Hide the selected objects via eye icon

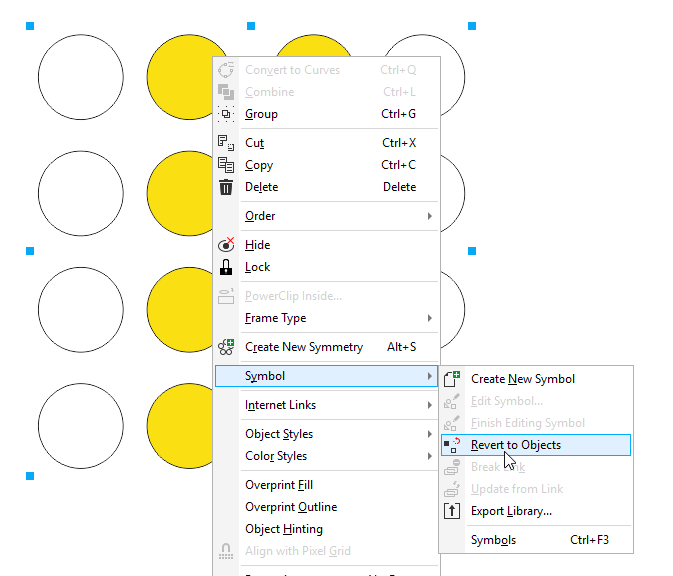click(226, 245)
